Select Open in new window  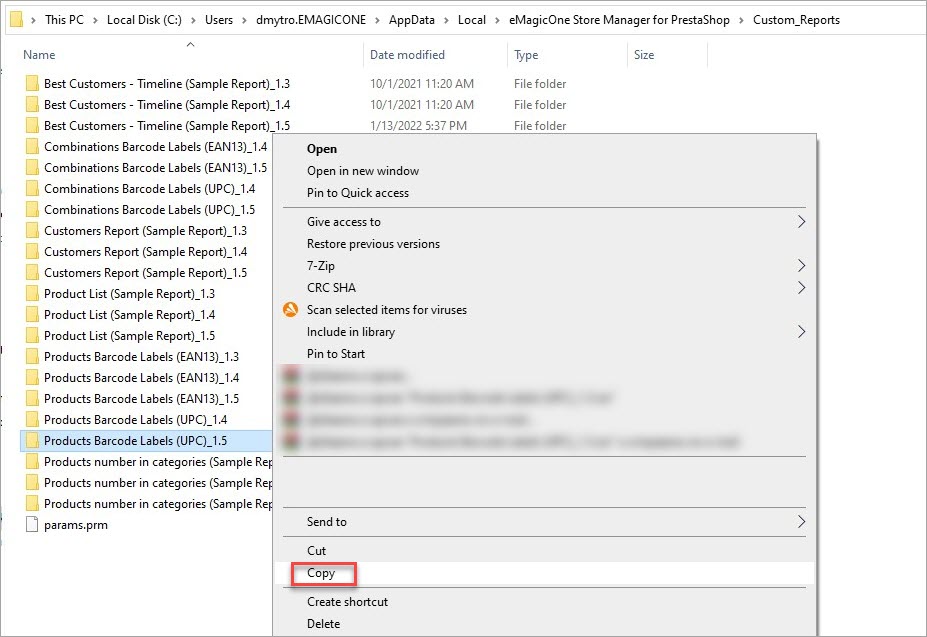tap(362, 171)
